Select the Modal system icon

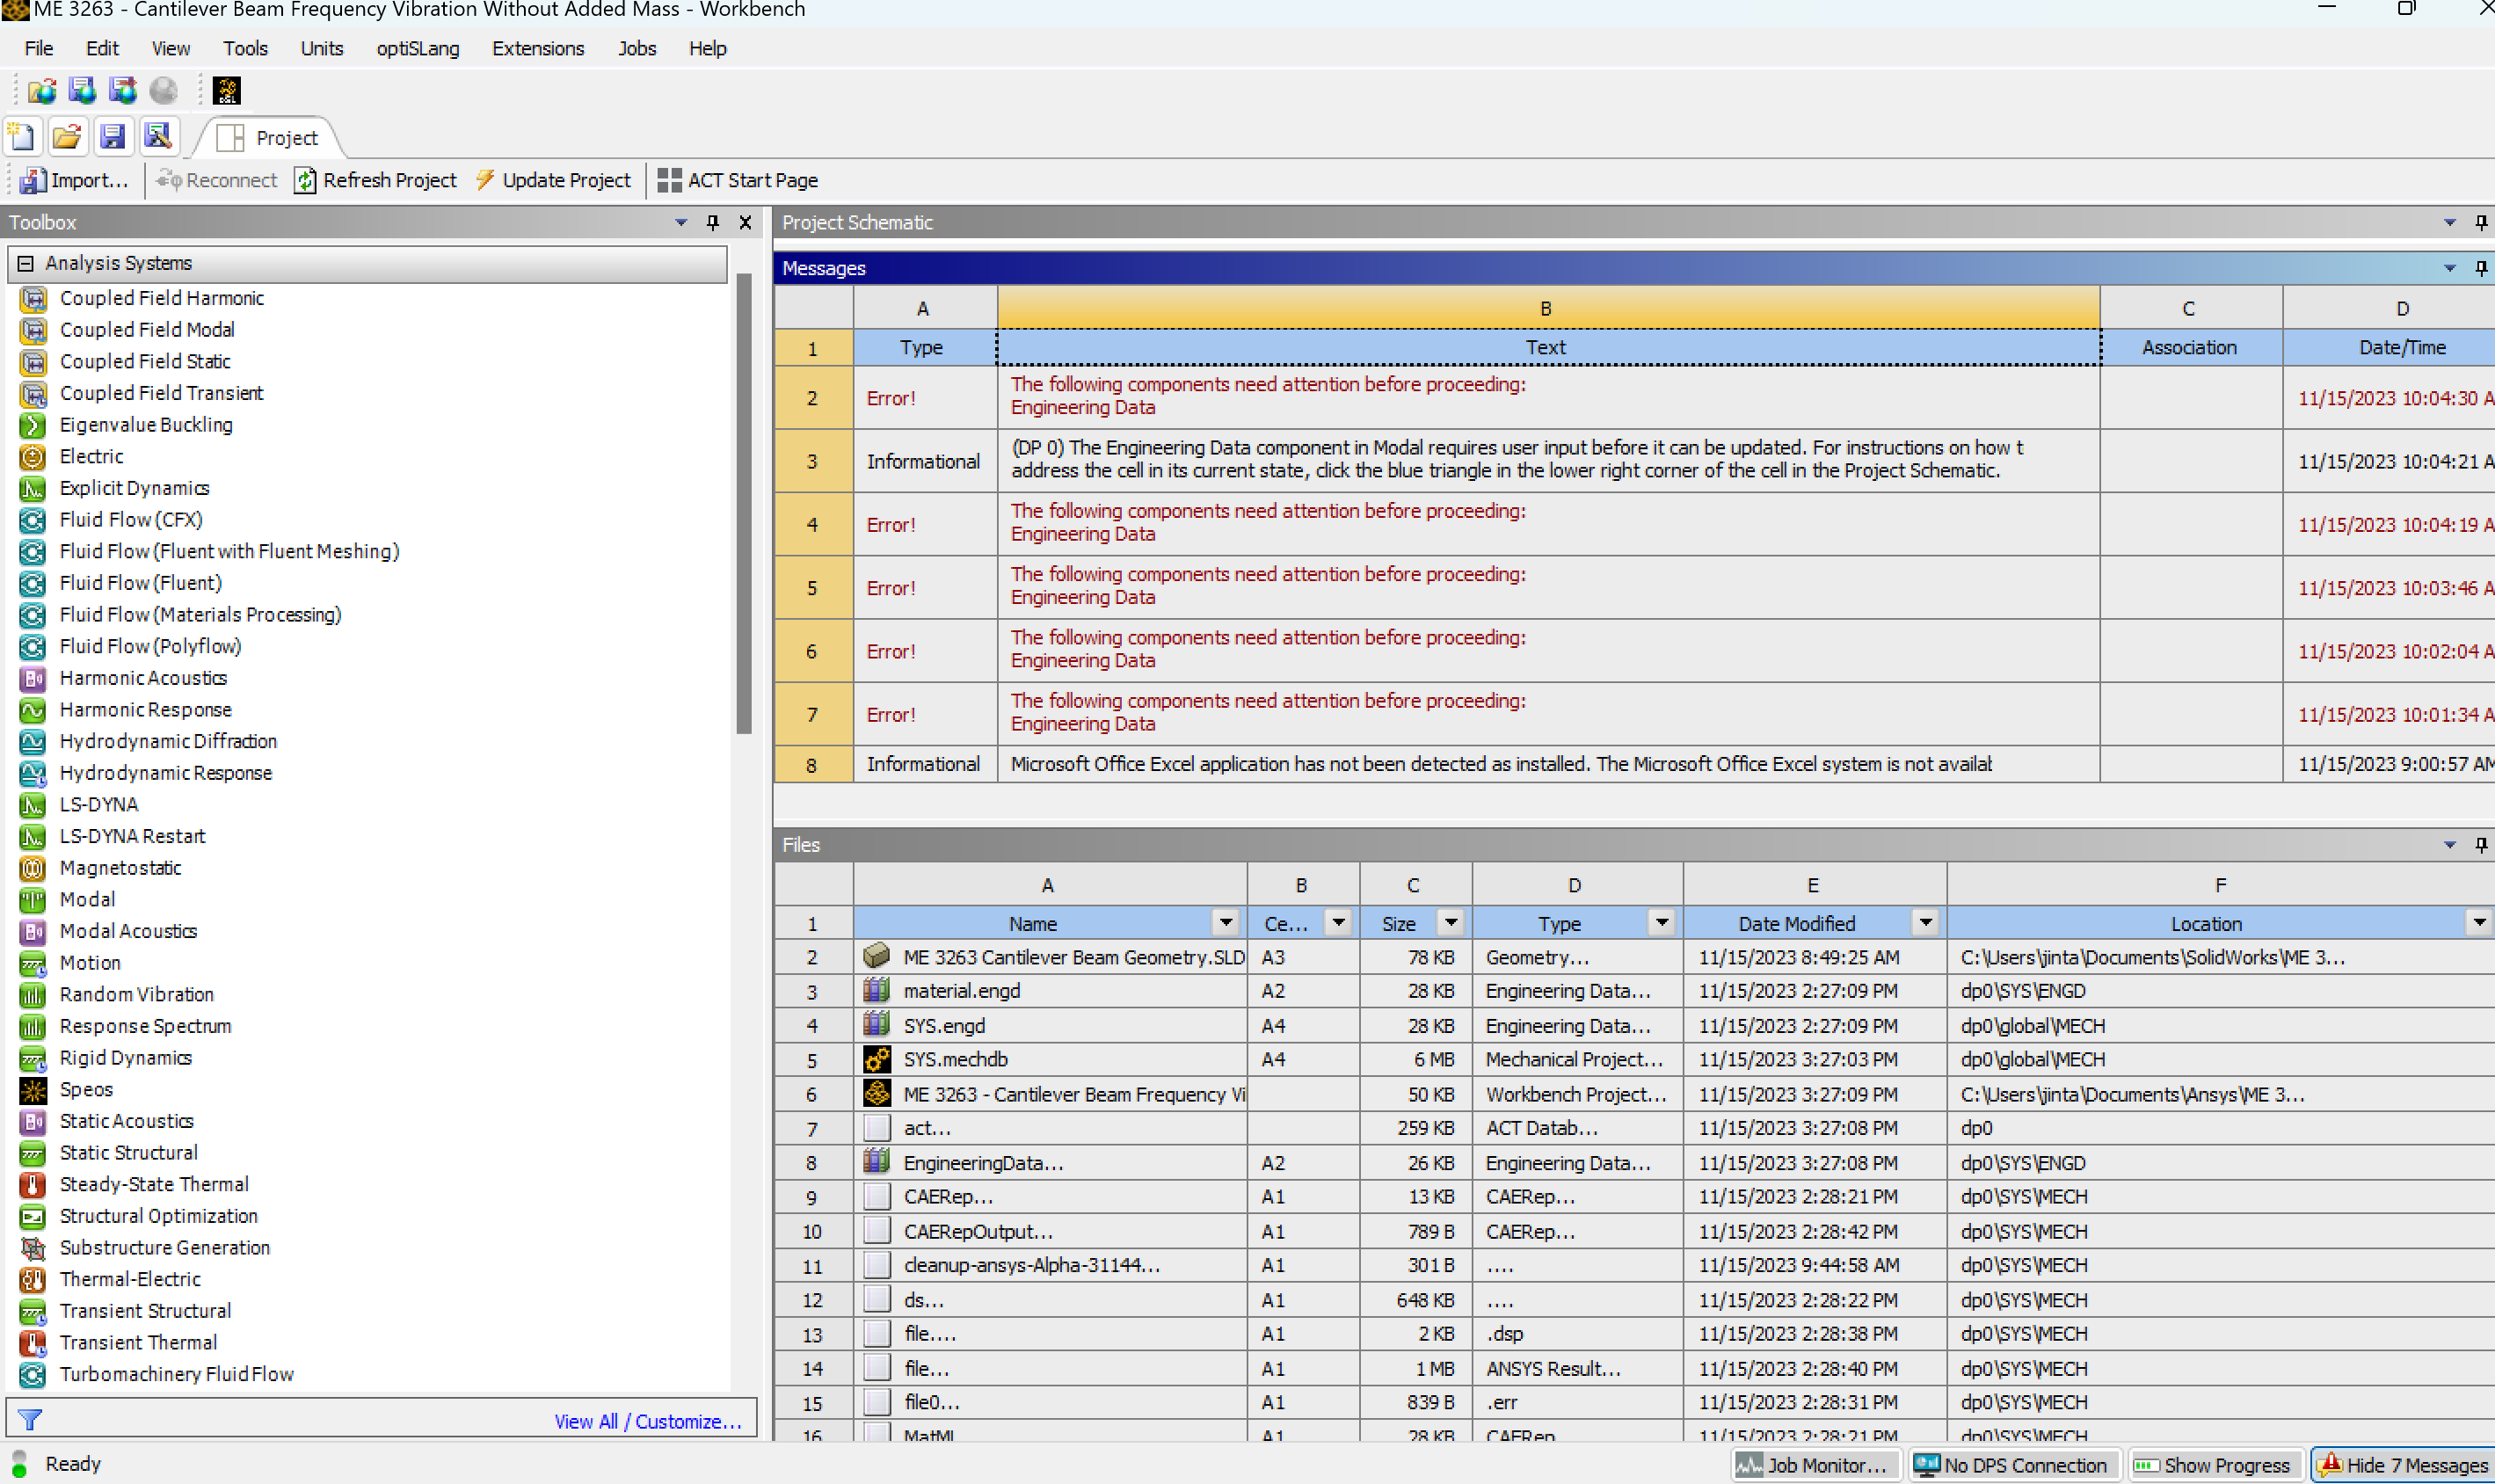pyautogui.click(x=33, y=900)
